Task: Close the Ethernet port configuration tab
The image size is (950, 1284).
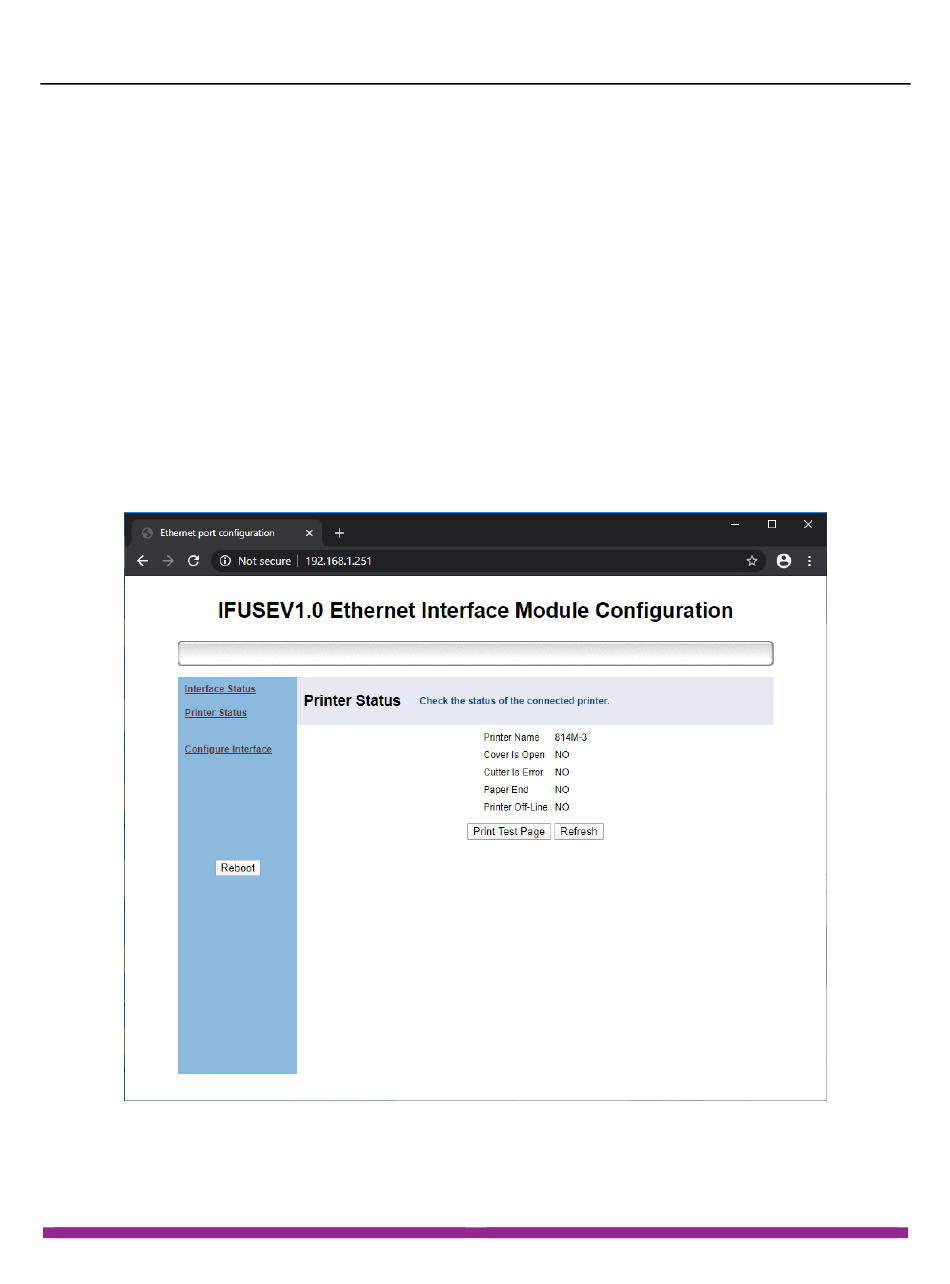Action: point(309,533)
